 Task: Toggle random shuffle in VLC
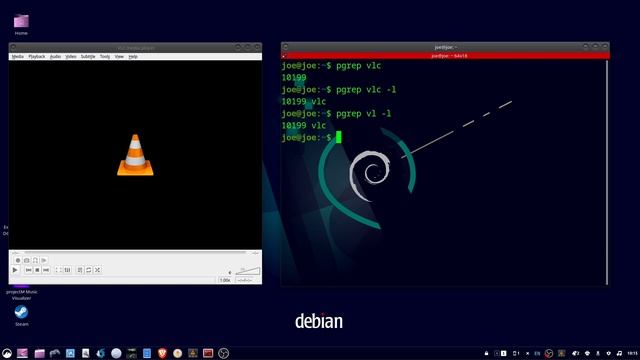pyautogui.click(x=98, y=270)
